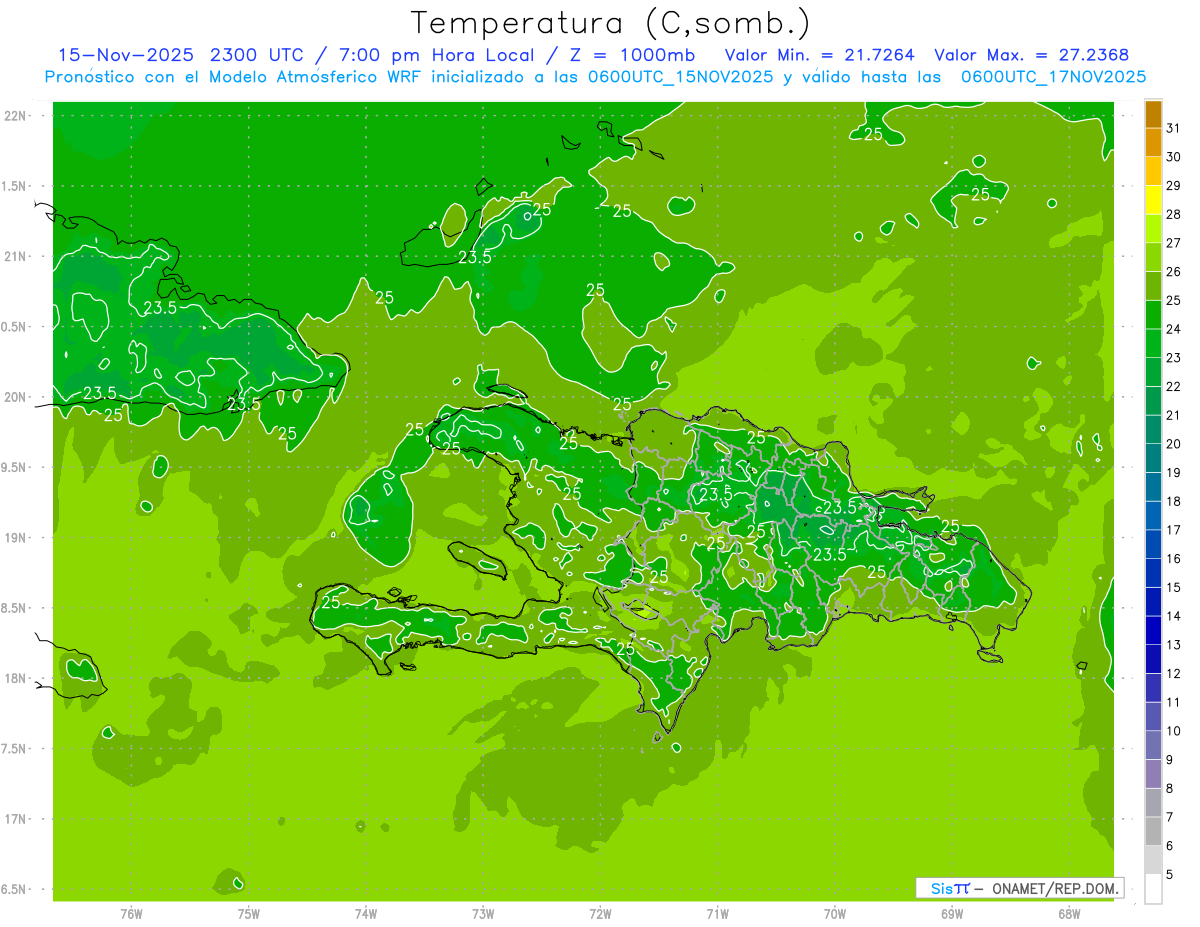Click the "76W" longitude axis label

[x=131, y=914]
